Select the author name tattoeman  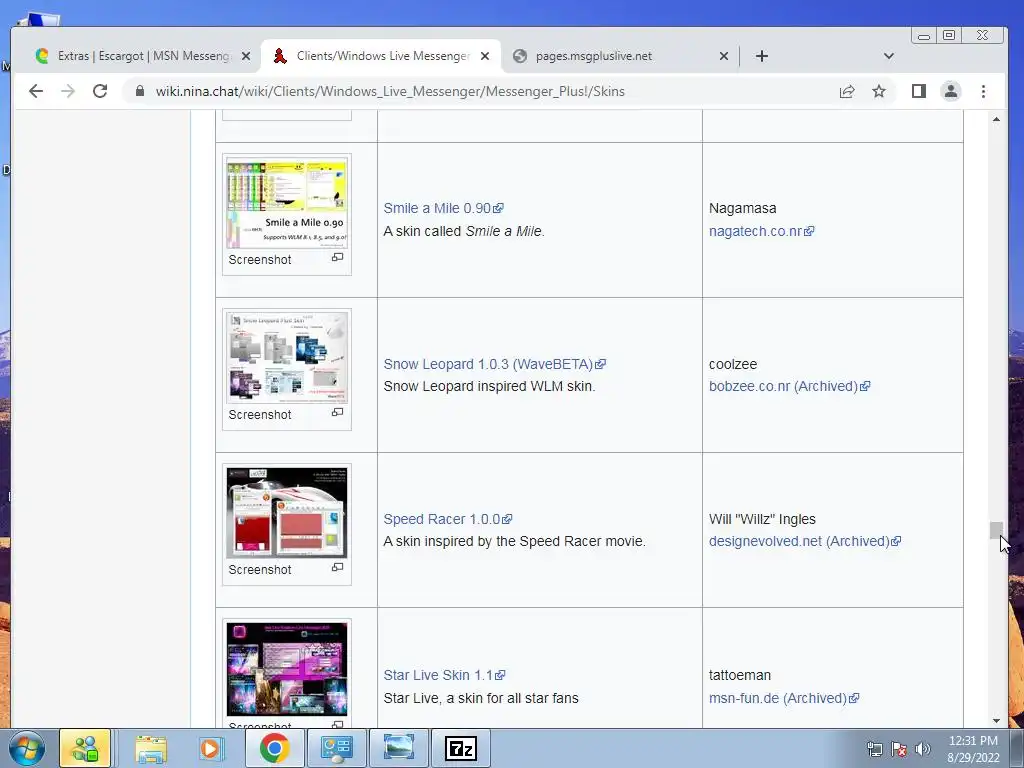tap(740, 675)
